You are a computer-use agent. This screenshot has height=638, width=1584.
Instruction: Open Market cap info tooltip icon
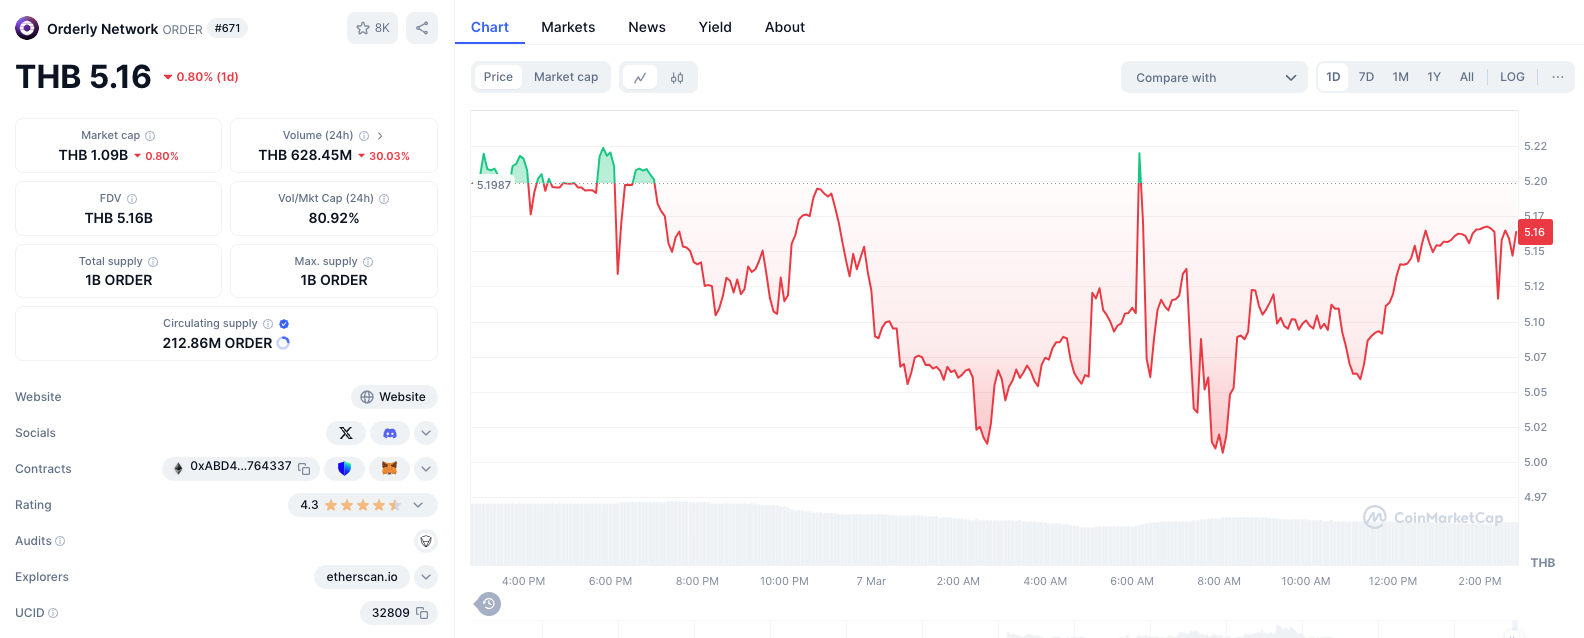pos(150,136)
